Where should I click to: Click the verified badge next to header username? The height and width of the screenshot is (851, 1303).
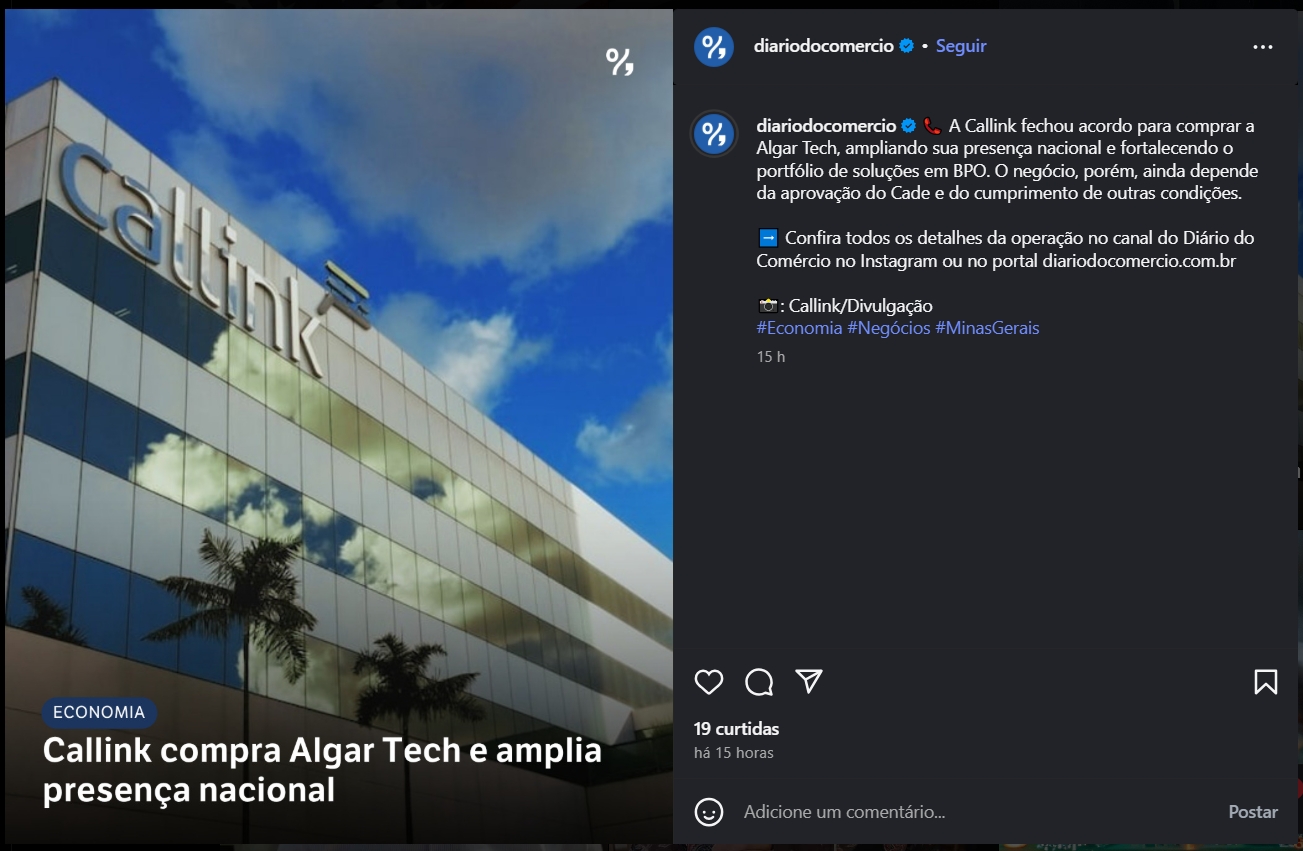point(907,46)
